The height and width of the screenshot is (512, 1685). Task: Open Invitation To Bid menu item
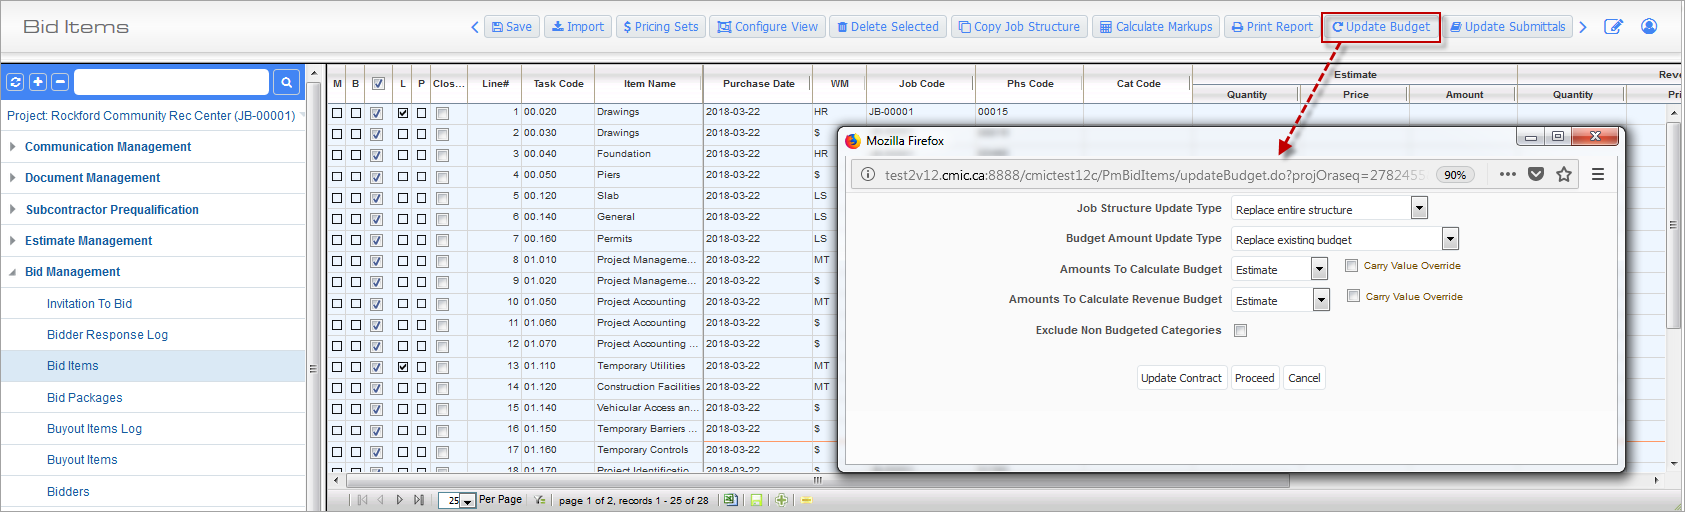(89, 304)
